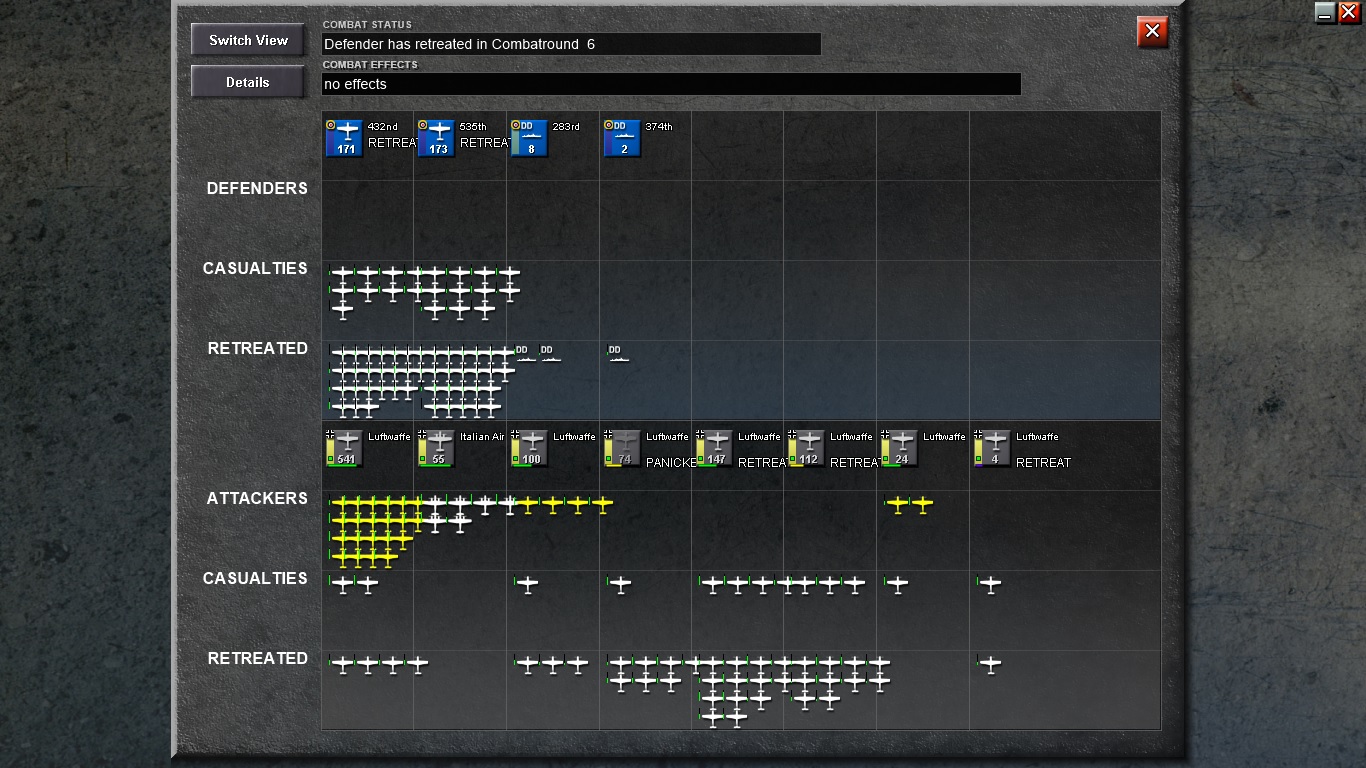This screenshot has height=768, width=1366.
Task: Select the Luftwaffe attacker unit with strength 541
Action: (344, 448)
